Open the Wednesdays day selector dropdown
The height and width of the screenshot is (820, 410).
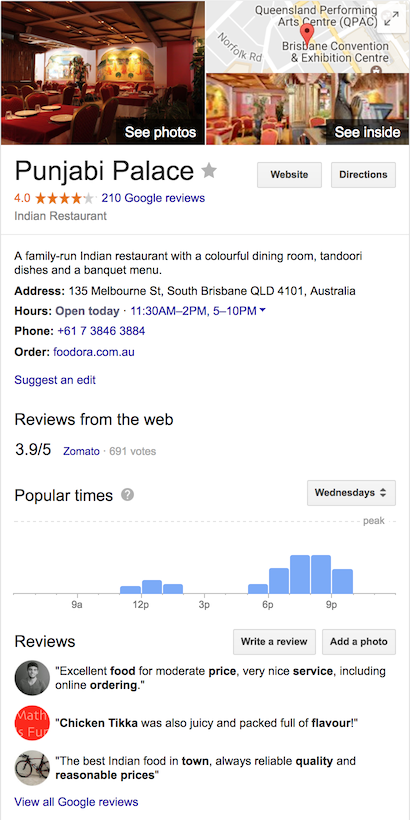pos(351,493)
